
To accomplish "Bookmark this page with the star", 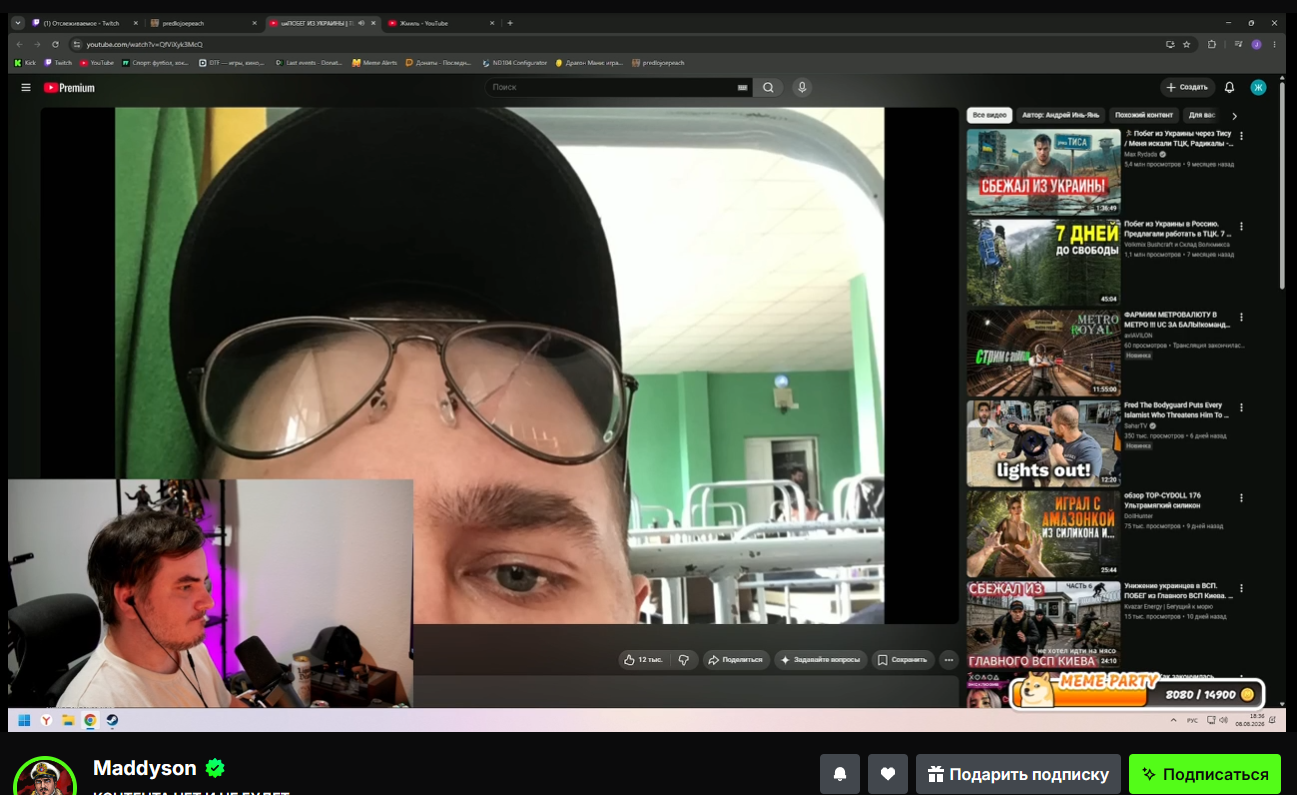I will pos(1187,44).
